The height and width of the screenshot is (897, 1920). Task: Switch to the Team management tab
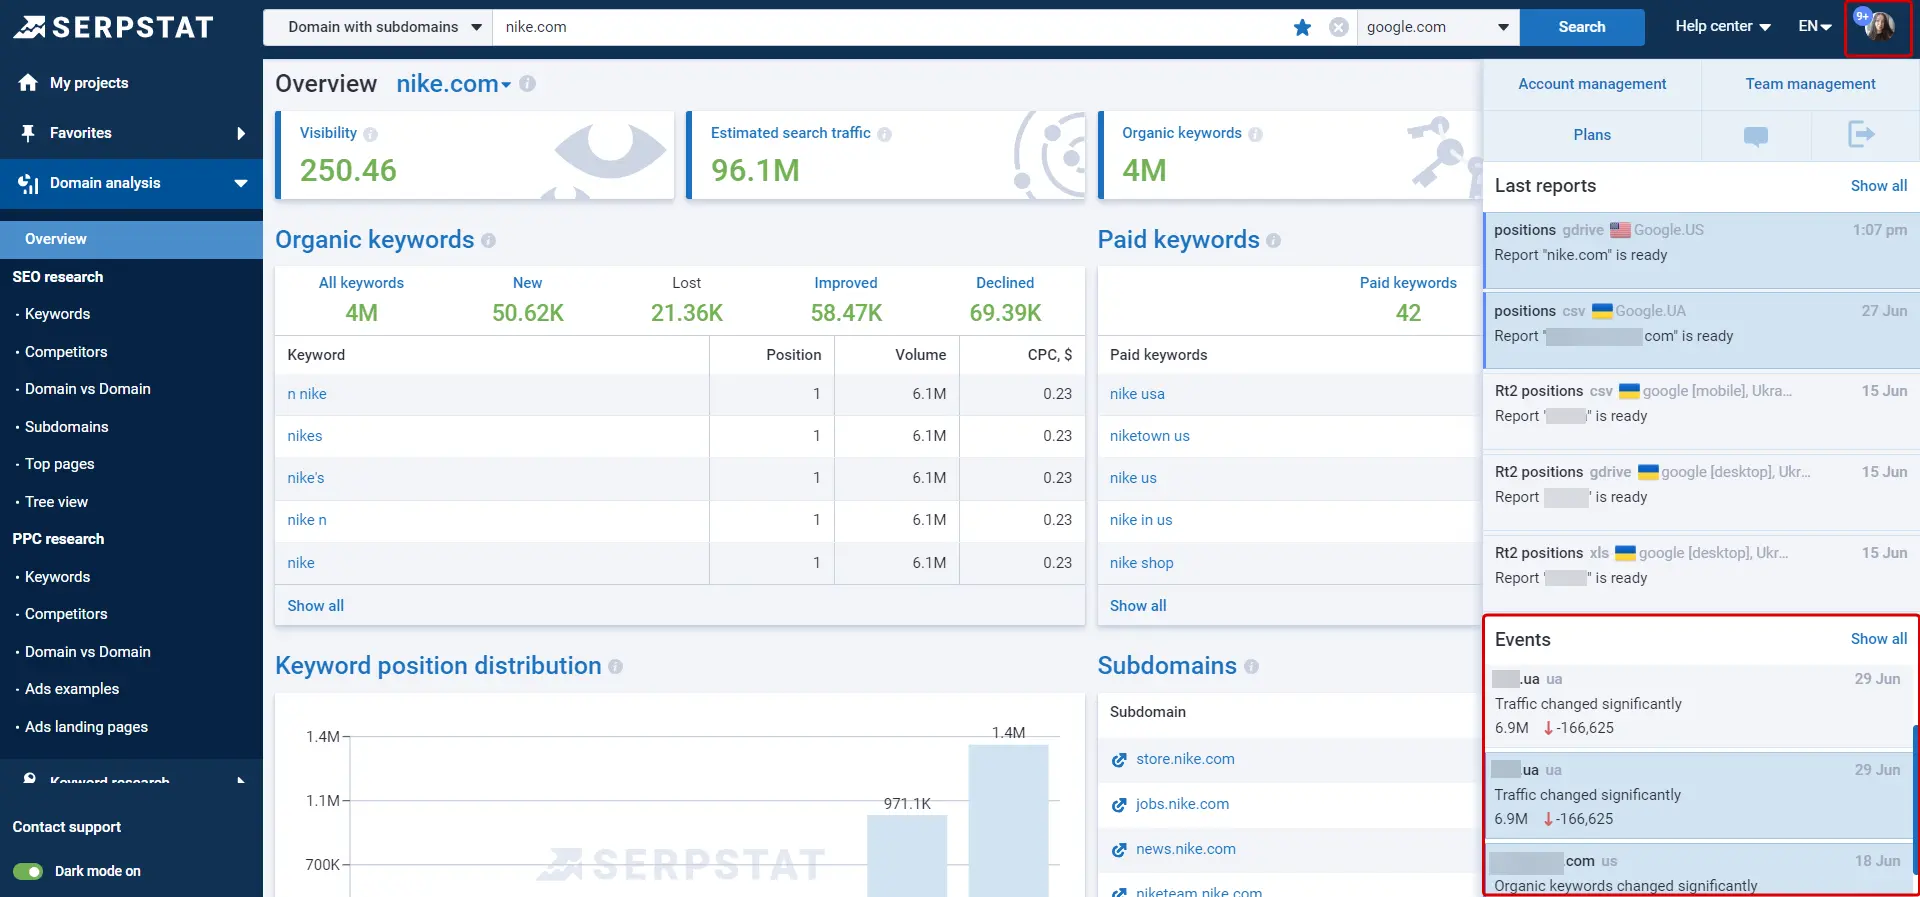click(1810, 84)
